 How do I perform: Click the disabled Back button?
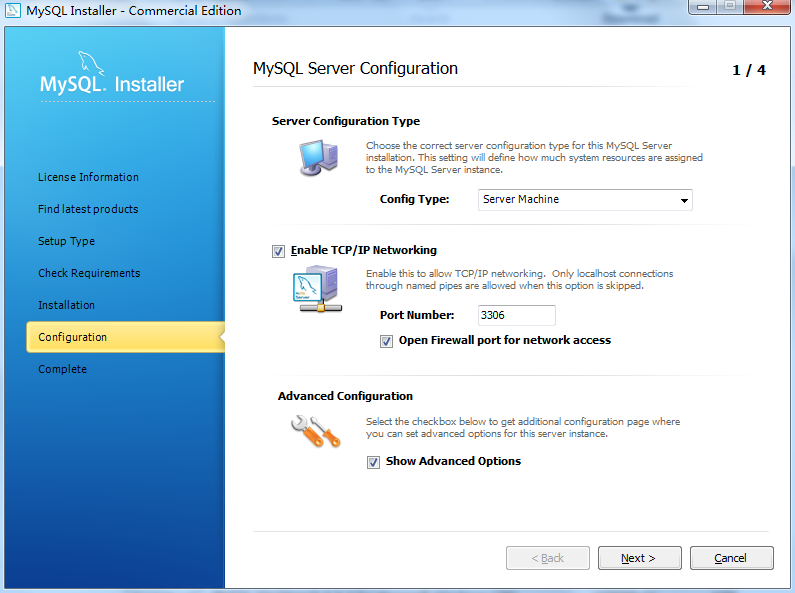tap(548, 558)
